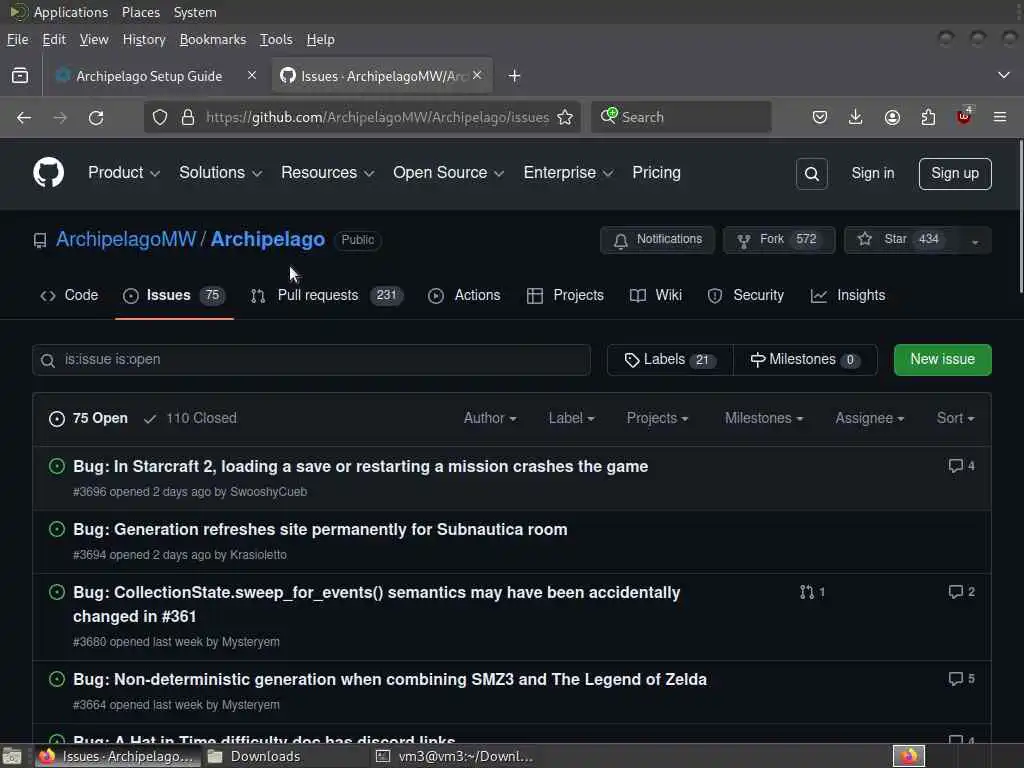Open the Projects filter dropdown

click(x=657, y=418)
